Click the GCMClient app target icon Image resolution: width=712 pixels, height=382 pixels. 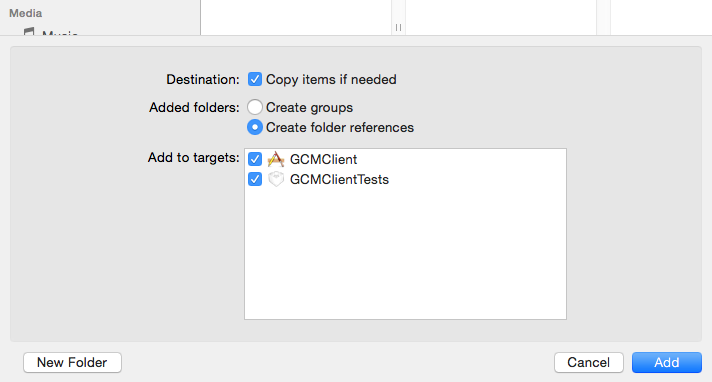pyautogui.click(x=276, y=159)
